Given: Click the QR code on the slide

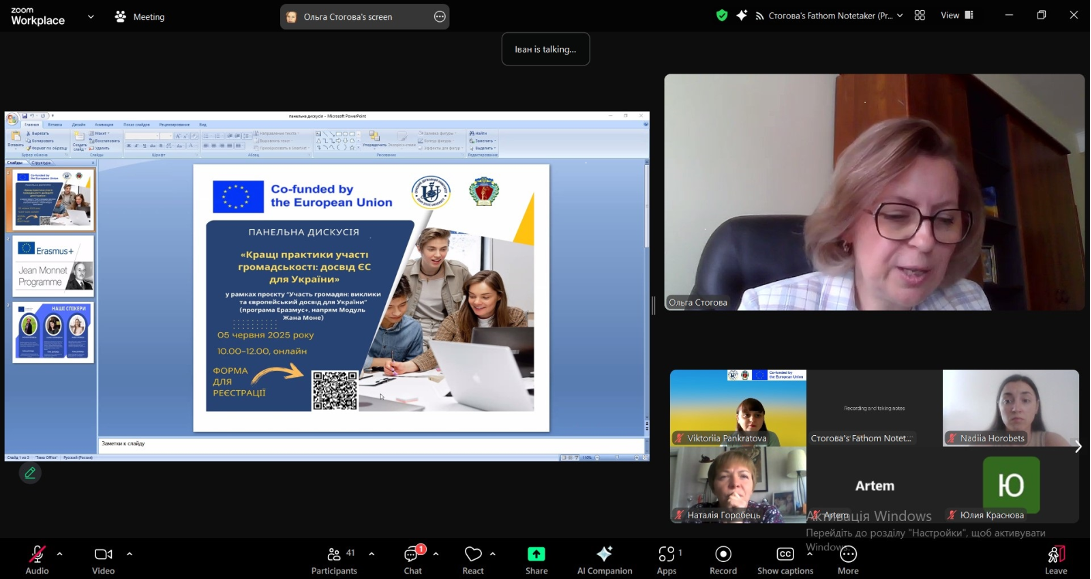Looking at the screenshot, I should 335,390.
